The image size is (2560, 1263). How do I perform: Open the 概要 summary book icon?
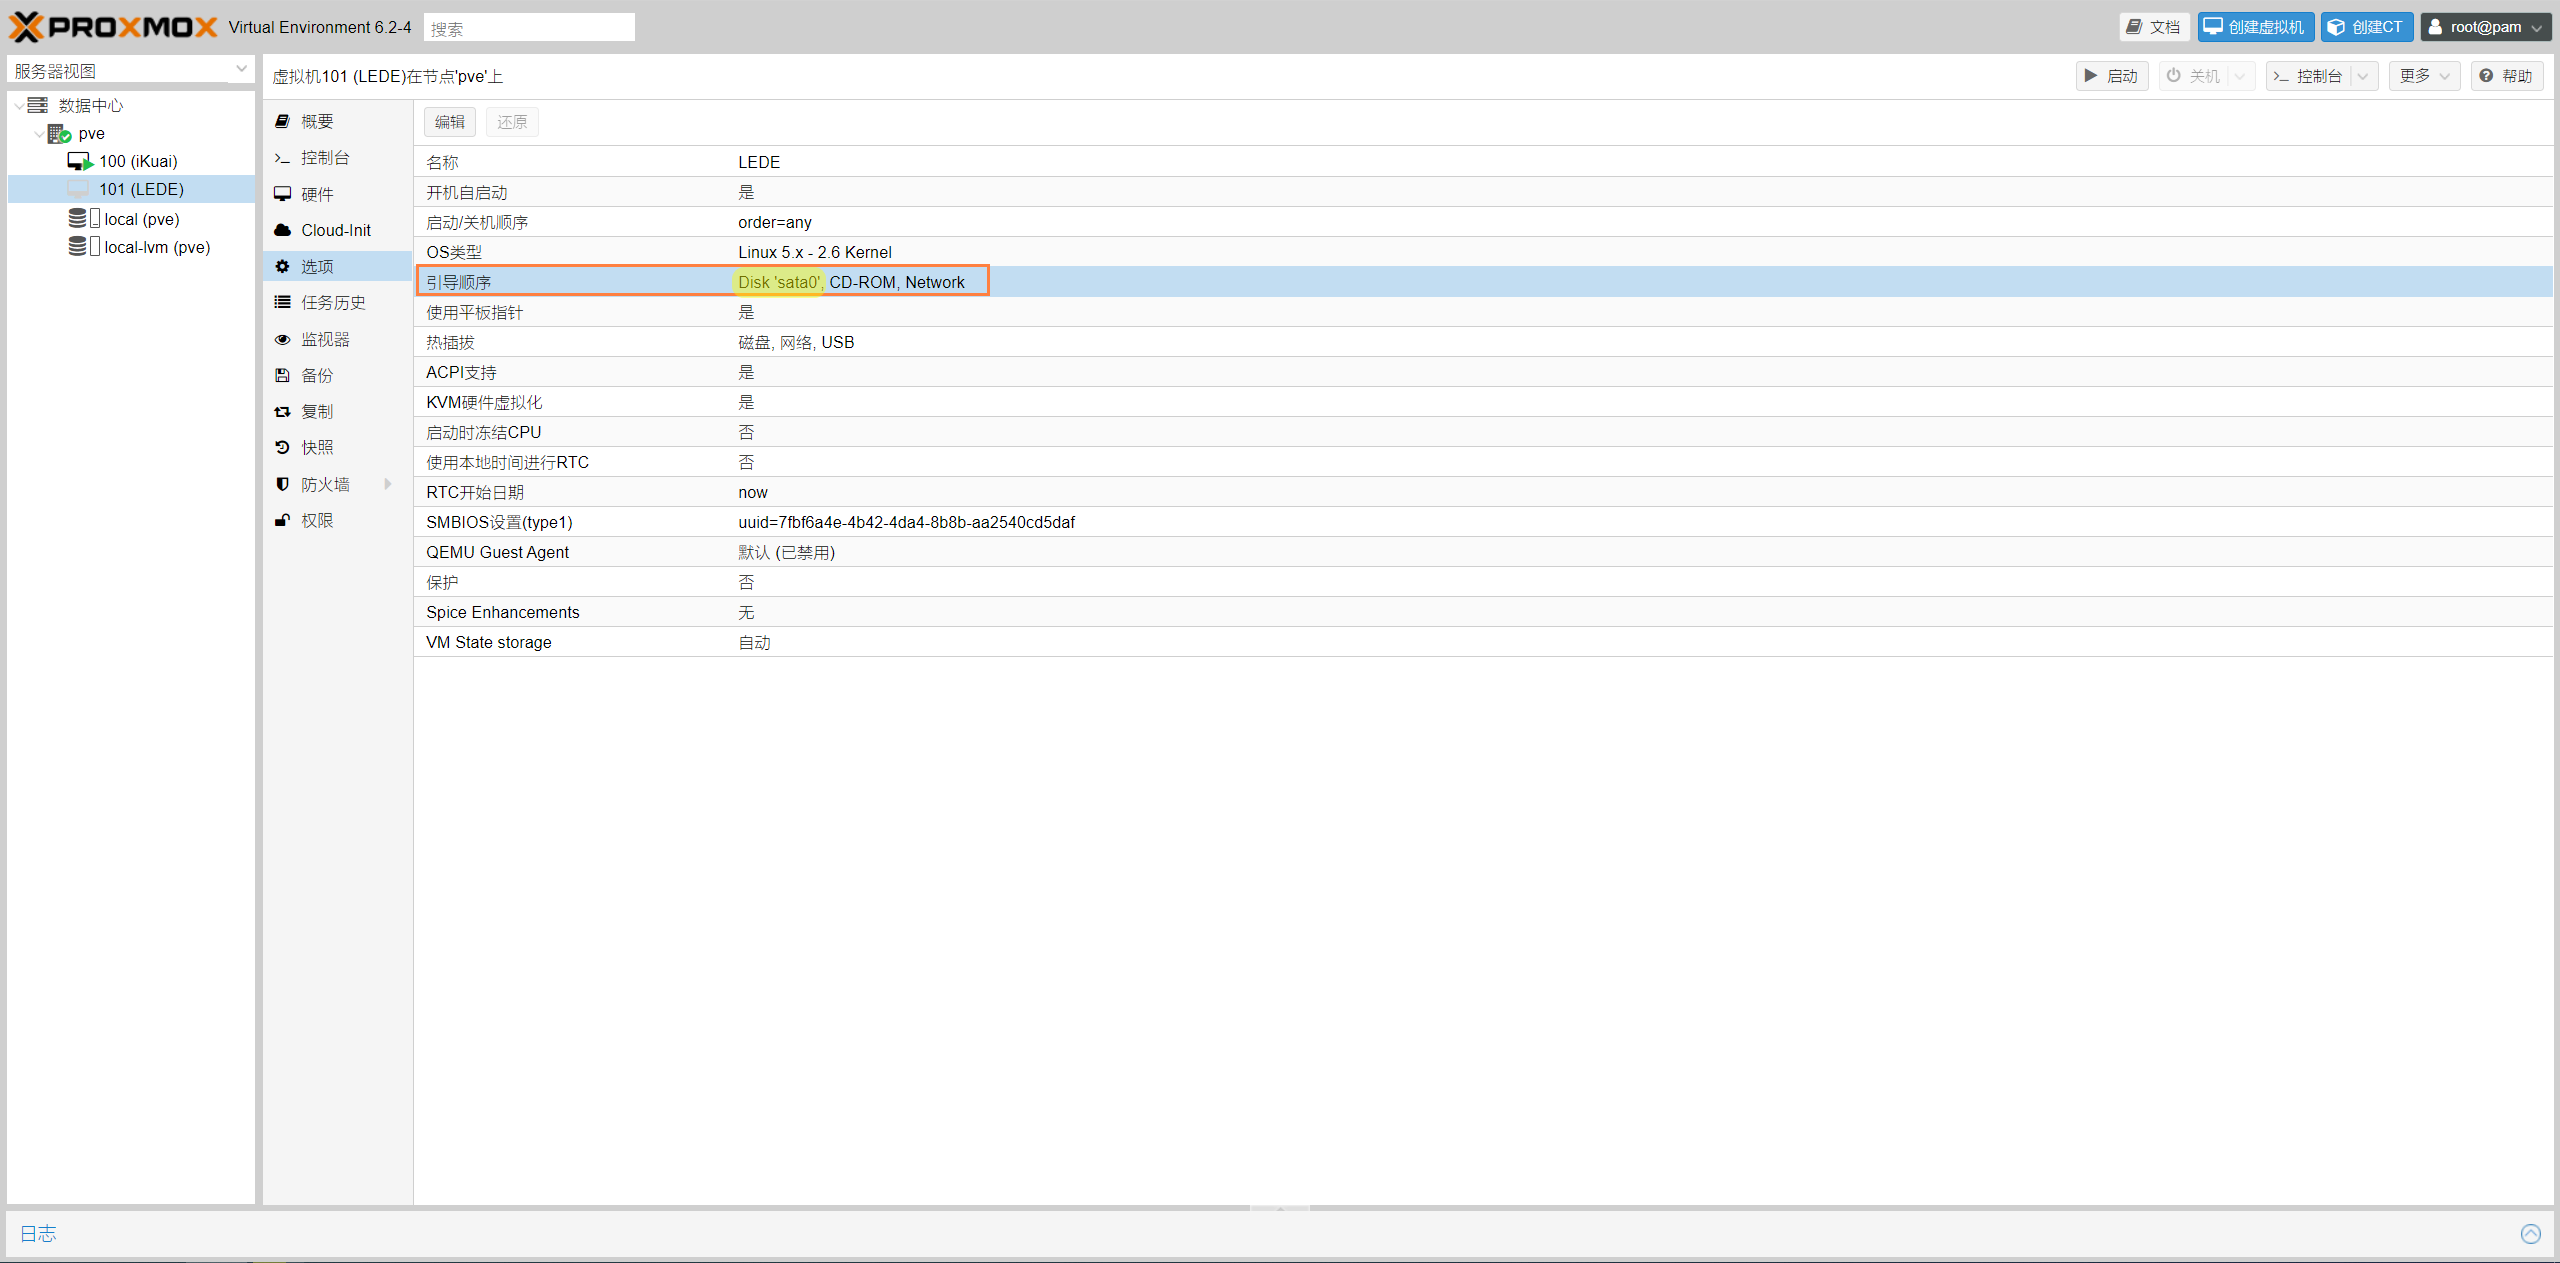click(282, 121)
